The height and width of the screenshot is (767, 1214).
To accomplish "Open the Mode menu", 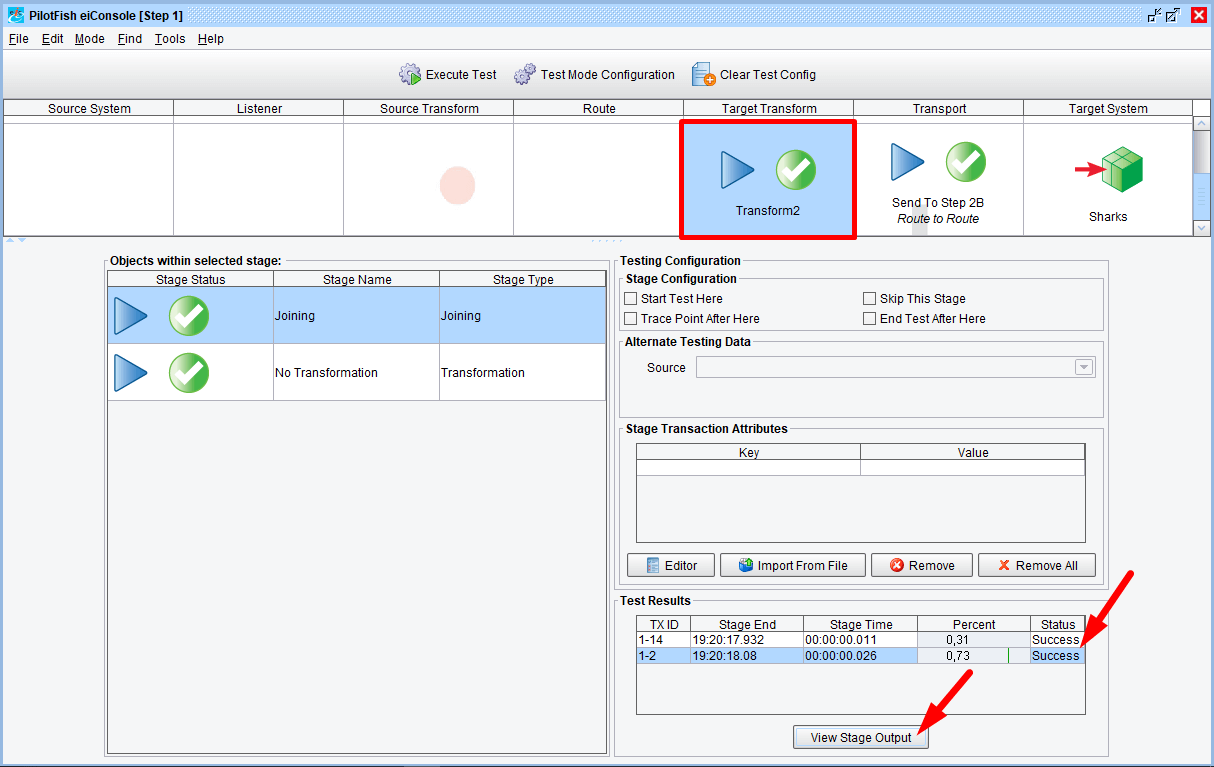I will click(90, 39).
